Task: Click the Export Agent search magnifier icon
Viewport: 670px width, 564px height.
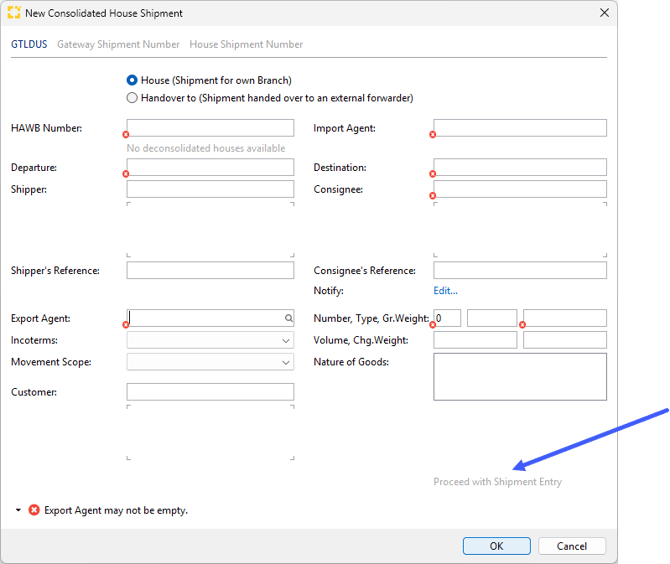Action: [289, 318]
